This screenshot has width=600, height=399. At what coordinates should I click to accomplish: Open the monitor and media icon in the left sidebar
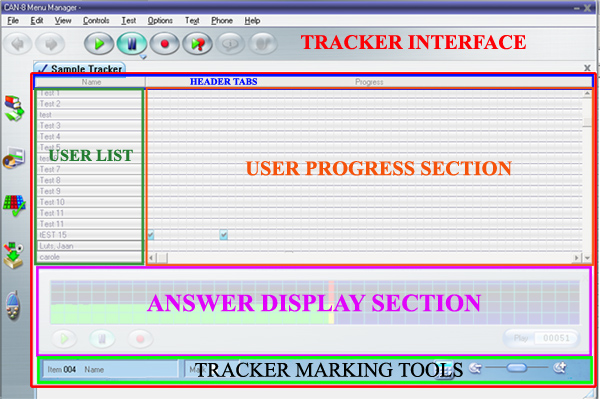coord(14,158)
